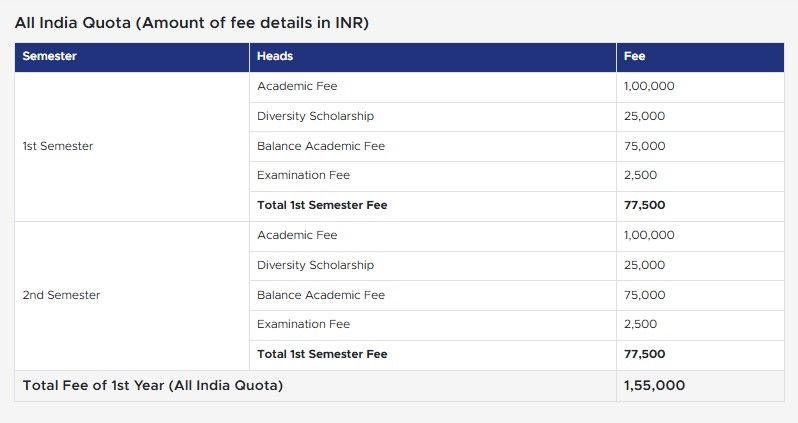
Task: Click "Diversity Scholarship" under 1st Semester
Action: 315,116
